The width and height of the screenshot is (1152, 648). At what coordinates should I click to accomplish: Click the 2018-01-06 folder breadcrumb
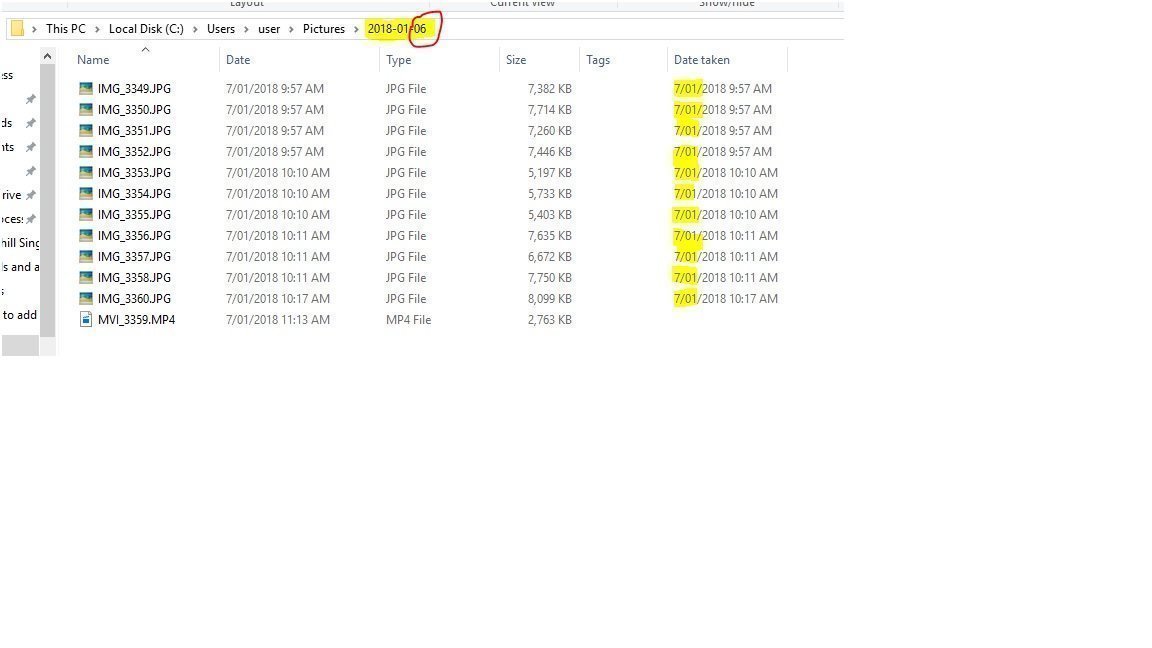click(x=397, y=29)
